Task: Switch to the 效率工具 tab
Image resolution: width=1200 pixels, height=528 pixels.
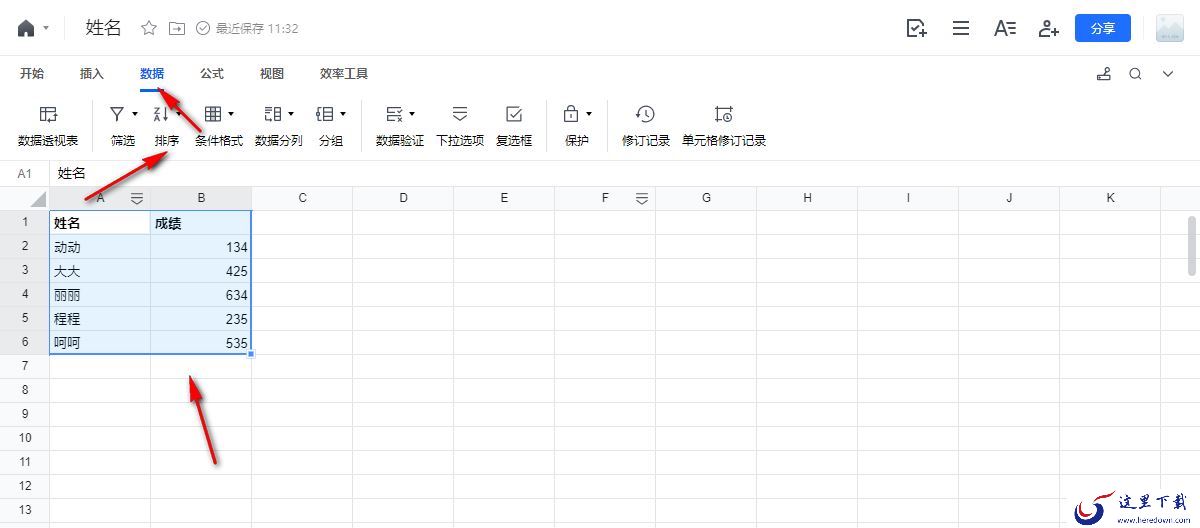Action: pyautogui.click(x=344, y=73)
